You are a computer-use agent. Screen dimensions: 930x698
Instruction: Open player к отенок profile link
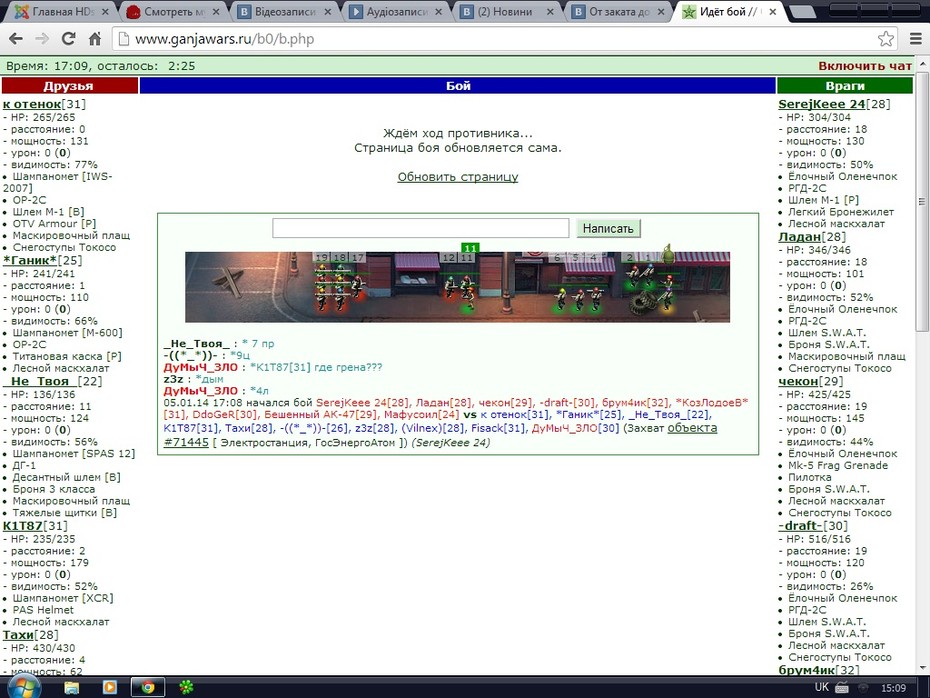[32, 104]
